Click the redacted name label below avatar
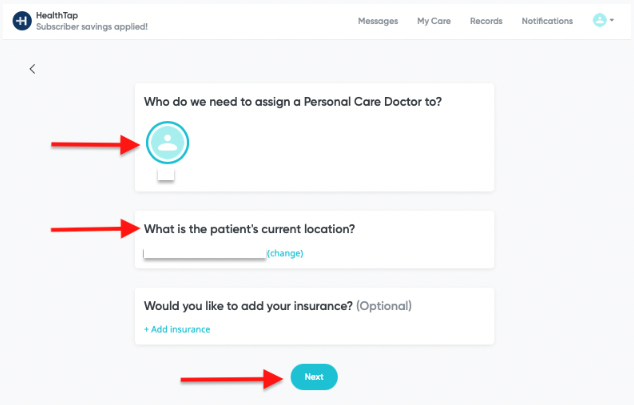The width and height of the screenshot is (634, 405). click(x=166, y=175)
